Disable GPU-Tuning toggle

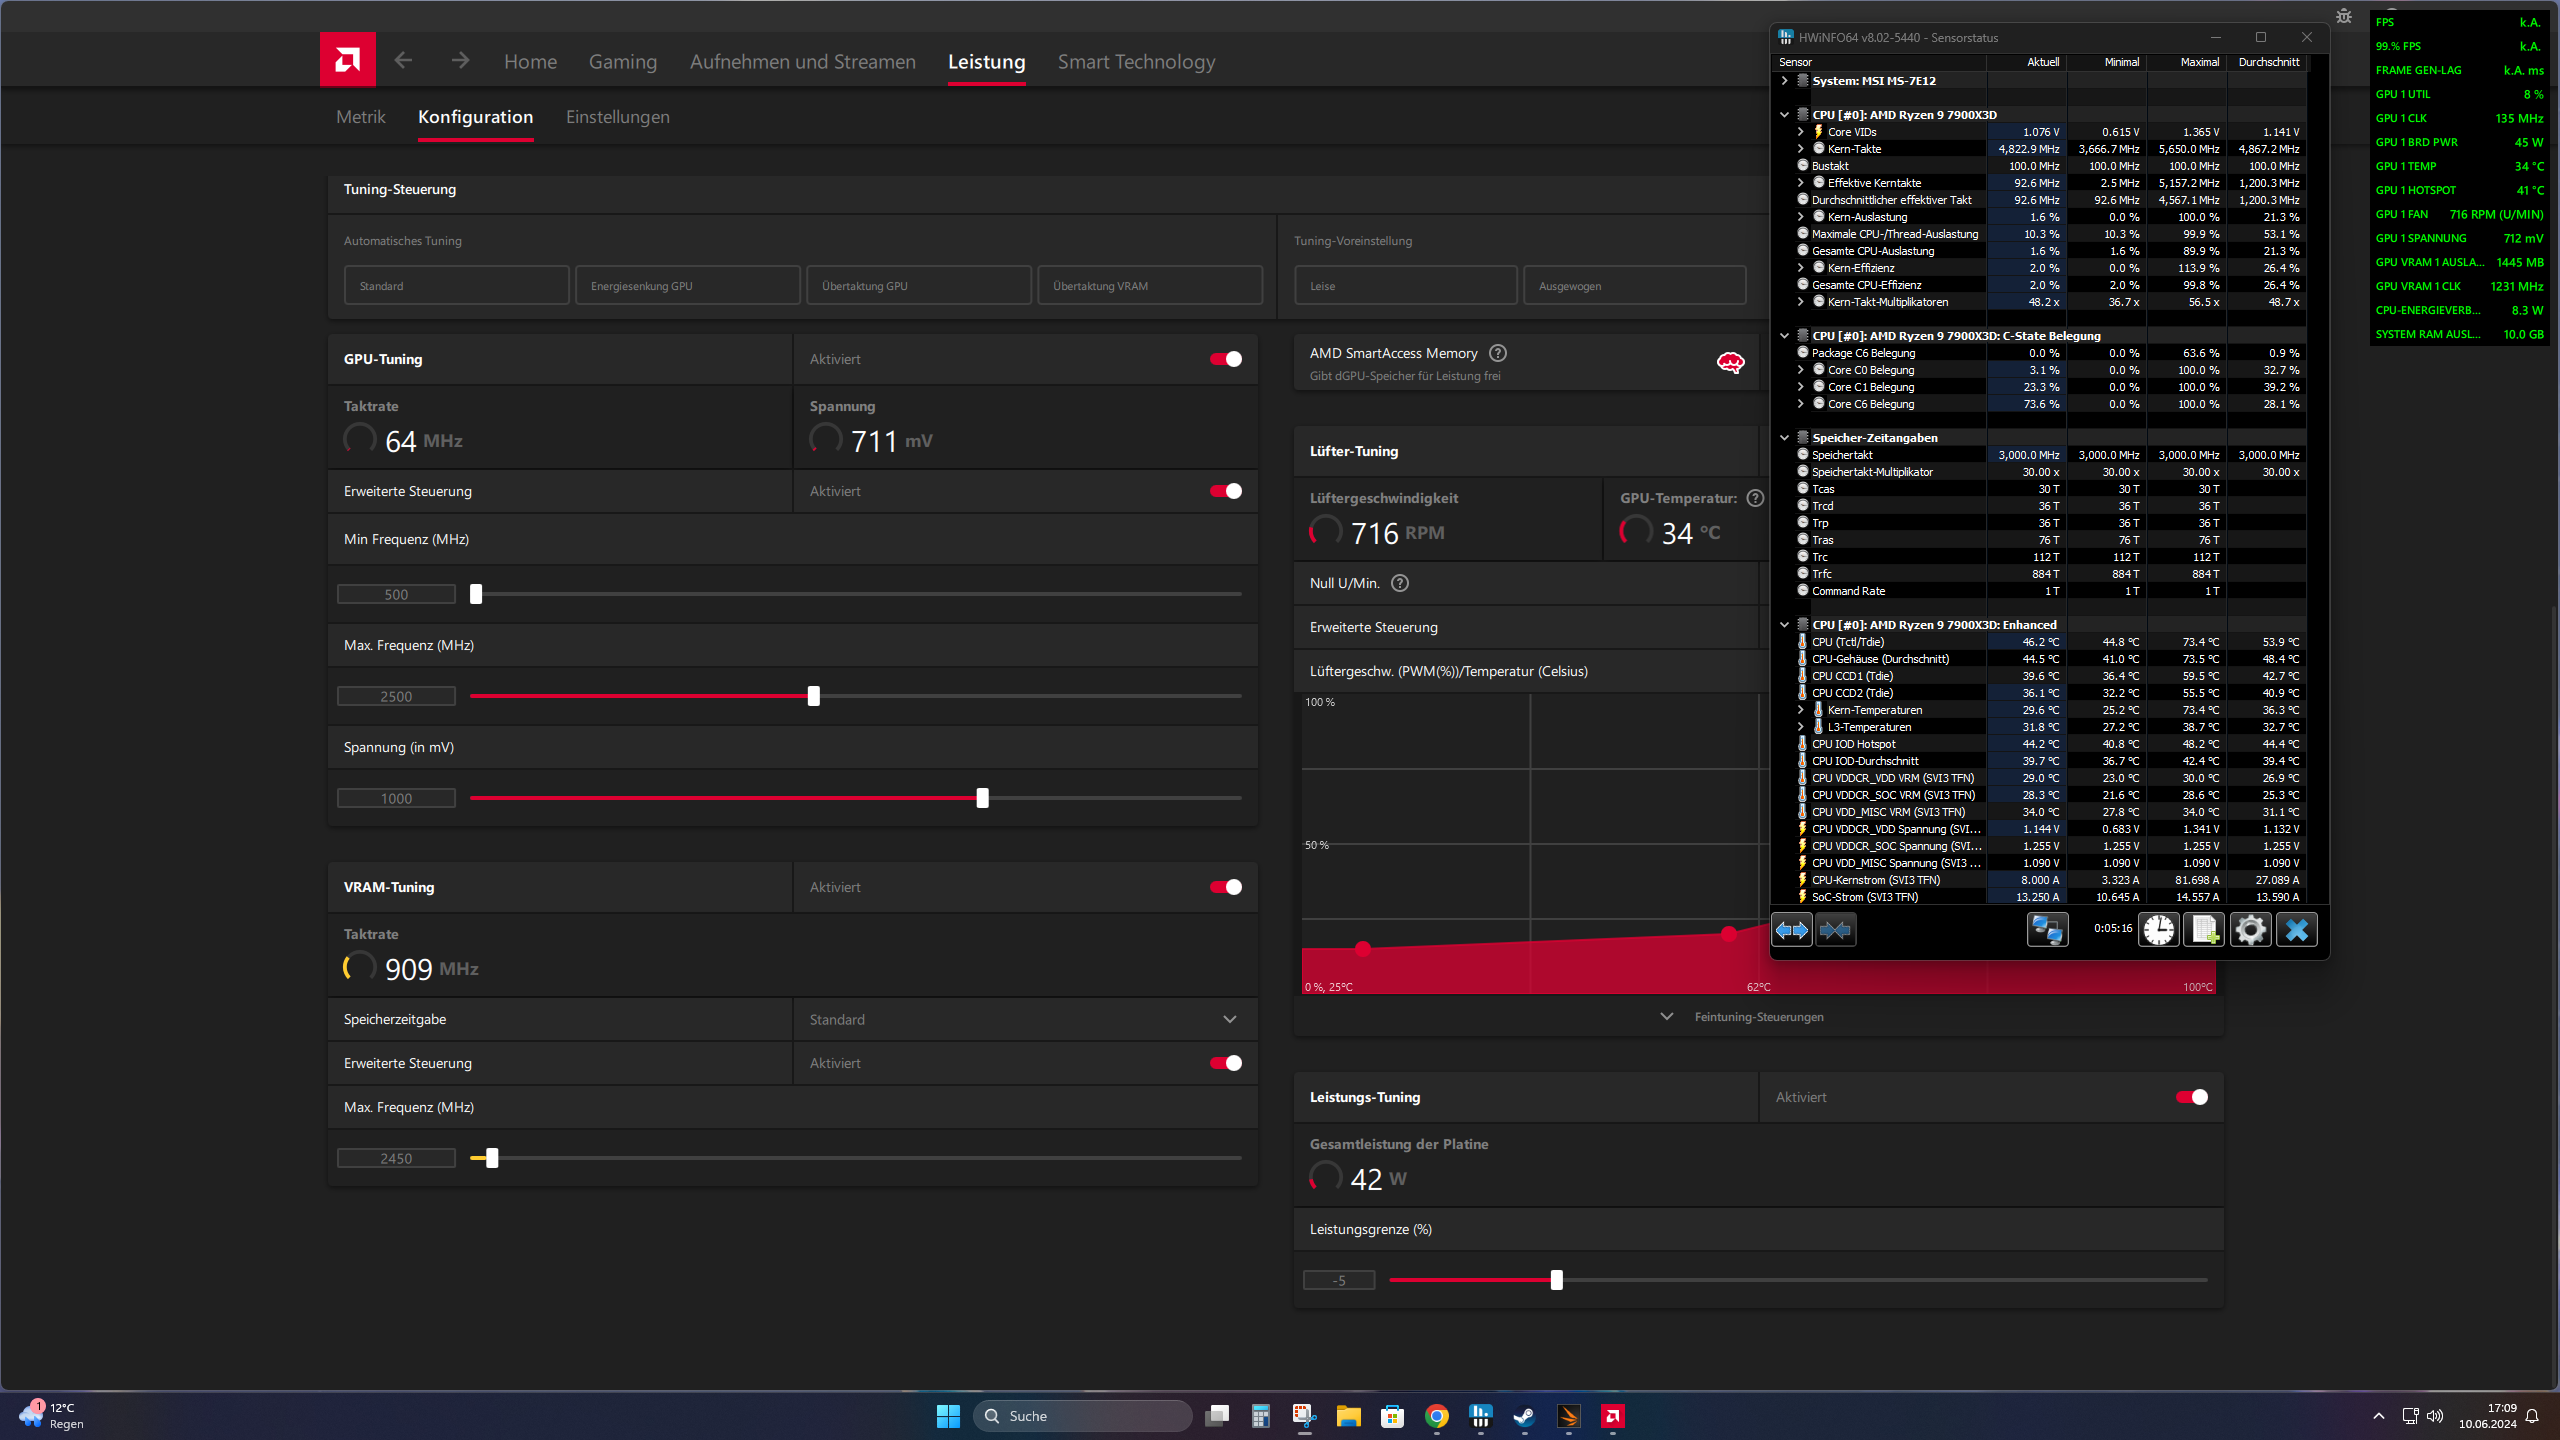(x=1226, y=359)
